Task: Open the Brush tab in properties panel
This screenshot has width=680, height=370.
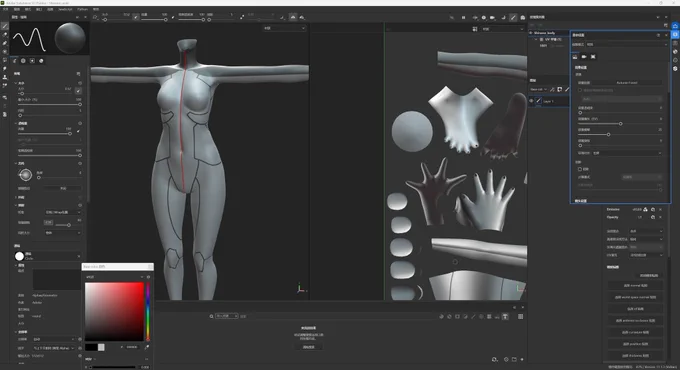Action: (14, 61)
